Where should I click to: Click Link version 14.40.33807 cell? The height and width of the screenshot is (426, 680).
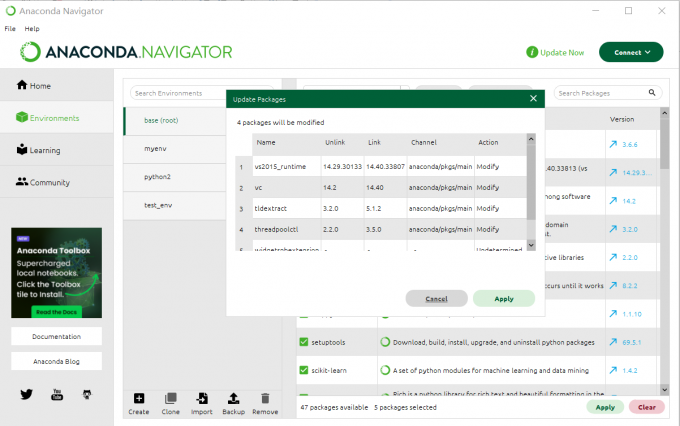click(385, 167)
